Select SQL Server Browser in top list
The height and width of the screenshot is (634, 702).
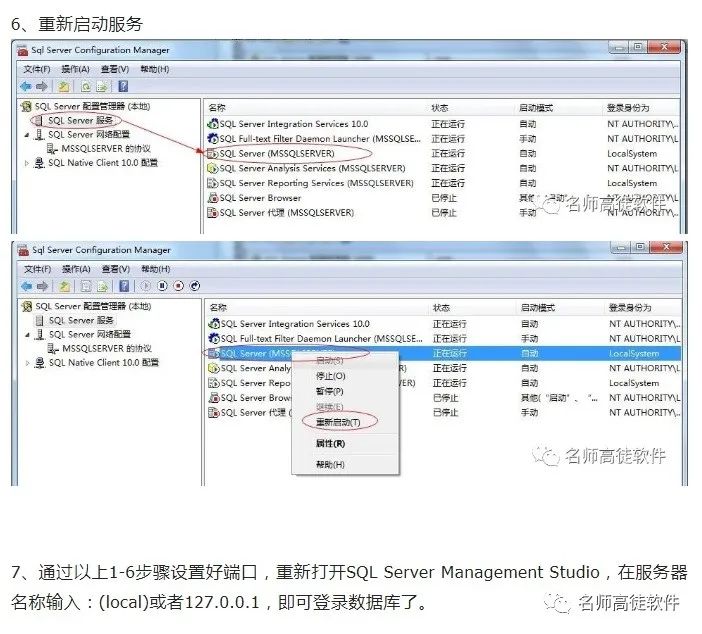[260, 197]
